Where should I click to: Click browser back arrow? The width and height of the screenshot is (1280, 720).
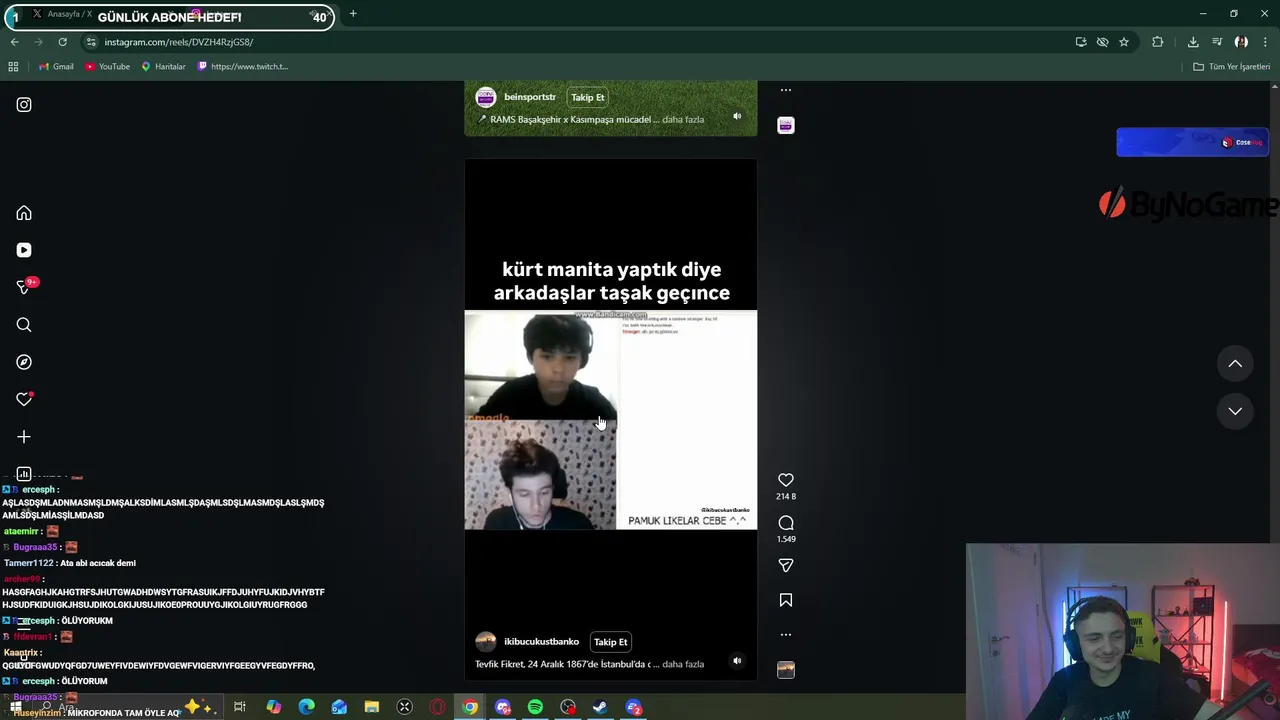point(14,42)
